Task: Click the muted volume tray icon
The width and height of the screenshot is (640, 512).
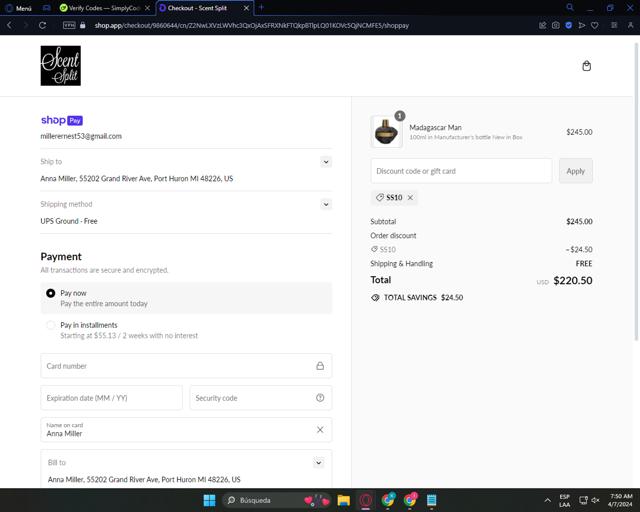Action: (x=596, y=500)
